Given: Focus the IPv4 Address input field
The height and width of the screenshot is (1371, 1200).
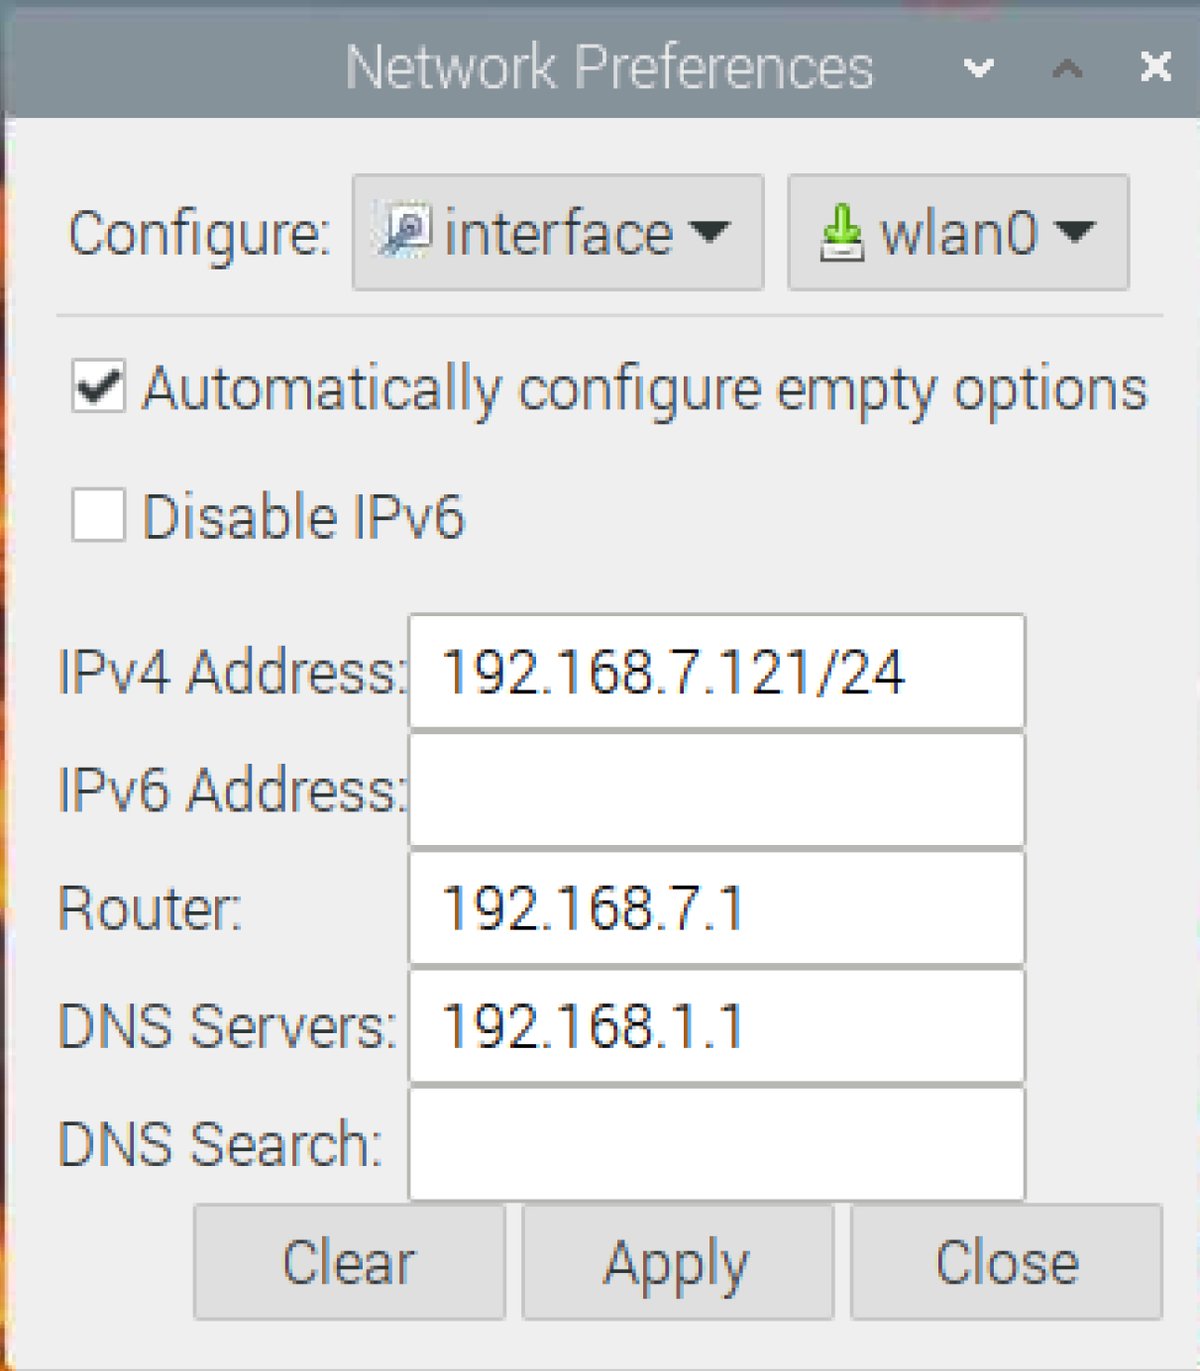Looking at the screenshot, I should [716, 671].
